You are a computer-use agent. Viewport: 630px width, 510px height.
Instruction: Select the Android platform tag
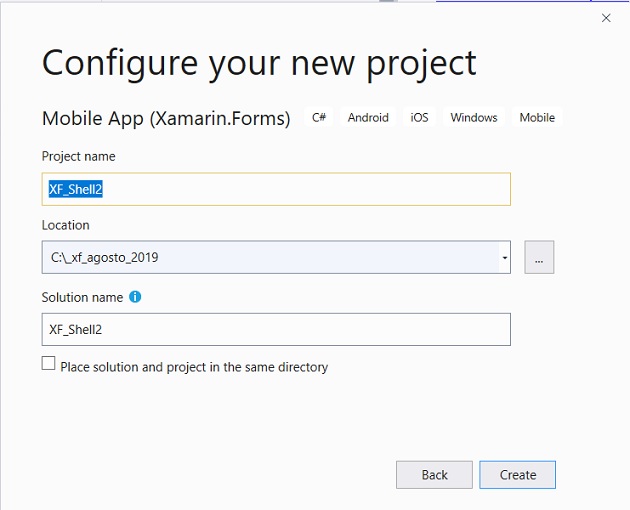[x=368, y=117]
